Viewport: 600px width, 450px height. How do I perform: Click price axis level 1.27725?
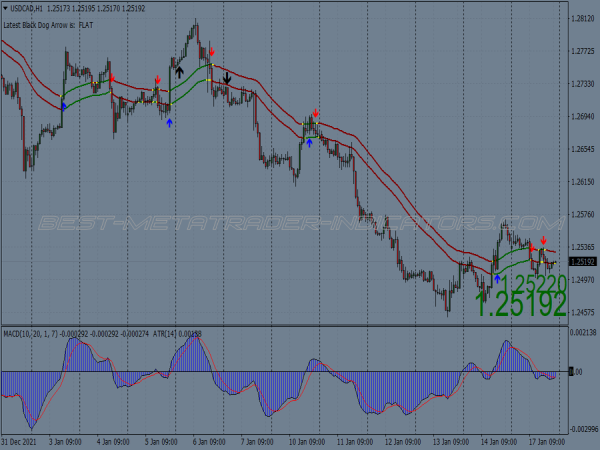point(583,51)
